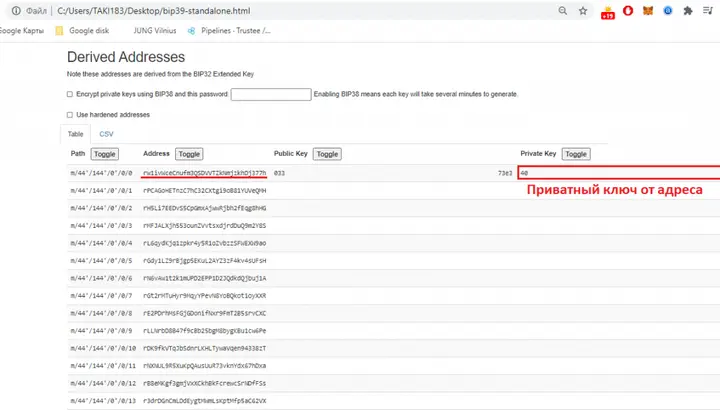
Task: Select path m/44'/144'/0'/0/9
Action: 101,331
